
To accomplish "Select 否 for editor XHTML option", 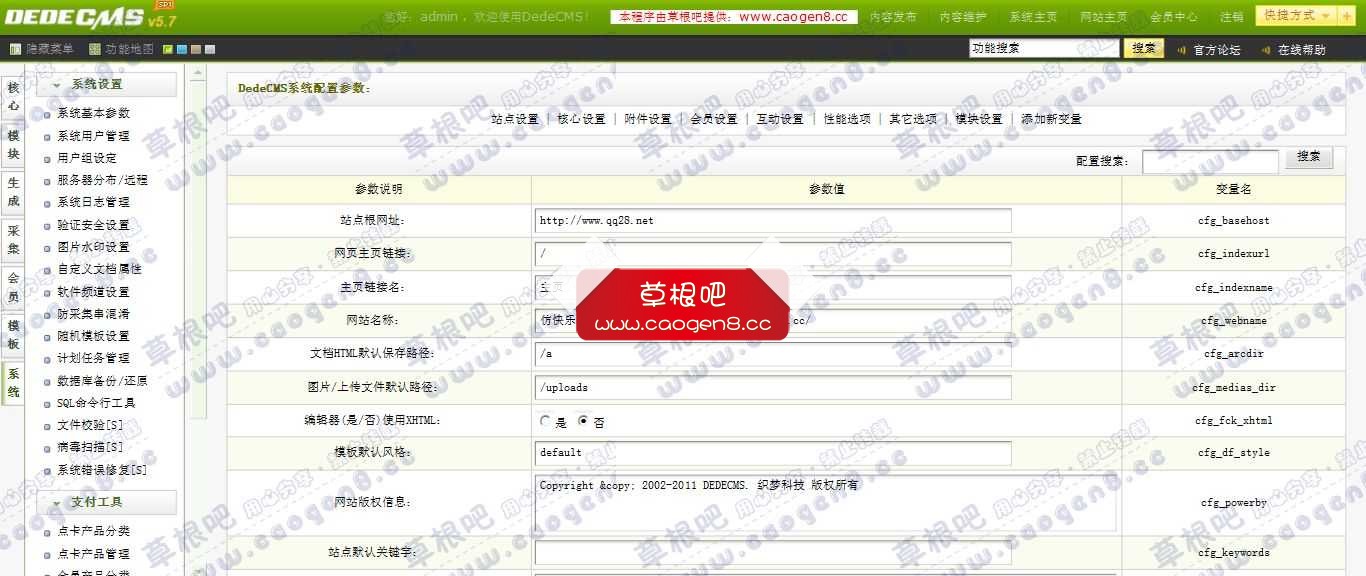I will coord(583,421).
